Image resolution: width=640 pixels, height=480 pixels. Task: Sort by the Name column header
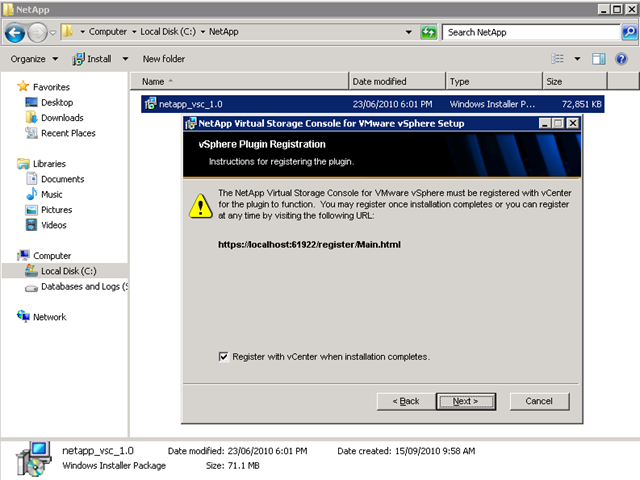240,81
